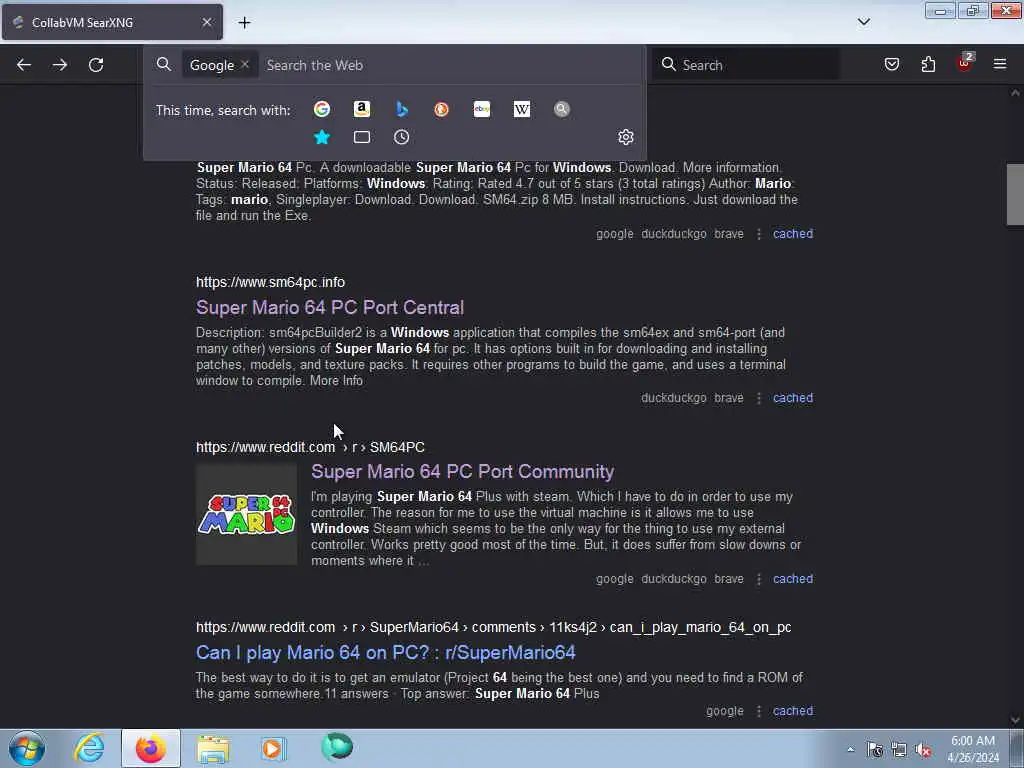The height and width of the screenshot is (768, 1024).
Task: Choose the gray magnifier search engine icon
Action: tap(562, 109)
